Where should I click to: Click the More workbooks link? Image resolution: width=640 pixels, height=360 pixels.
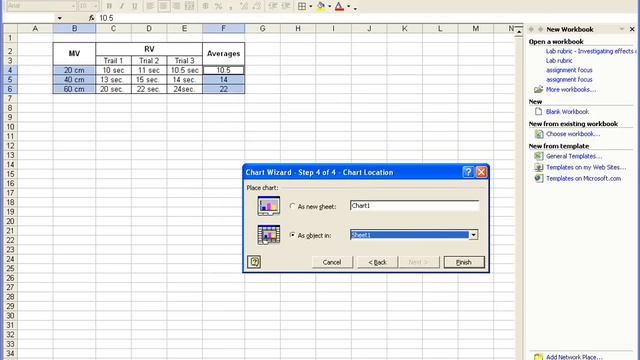(571, 89)
